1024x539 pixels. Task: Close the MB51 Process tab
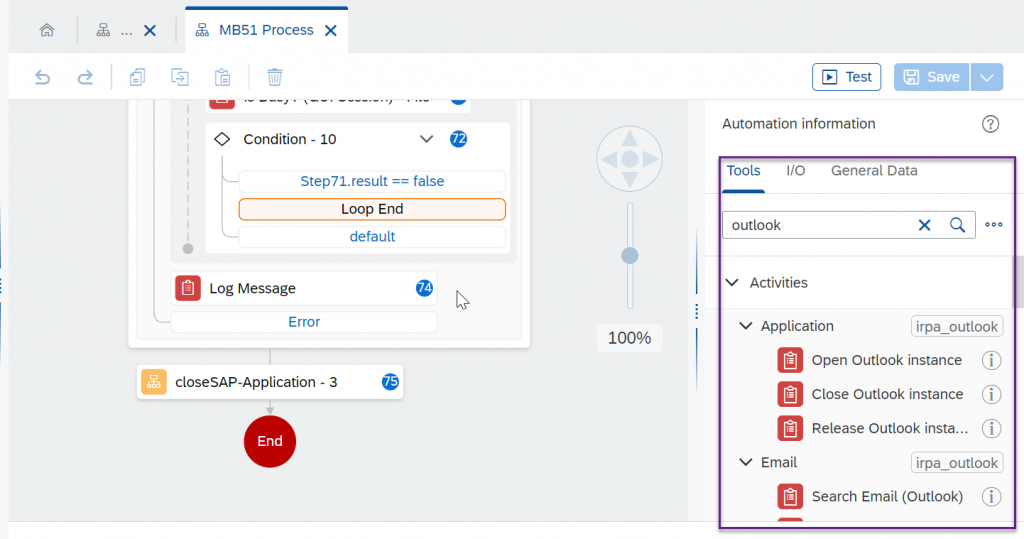[331, 31]
